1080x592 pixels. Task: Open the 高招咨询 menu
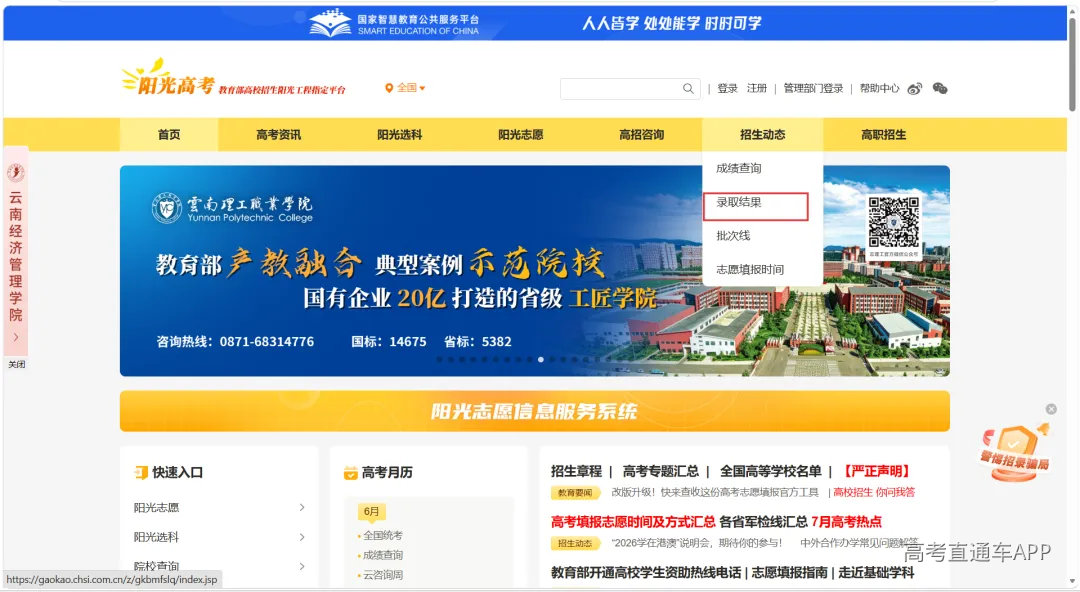[x=641, y=134]
